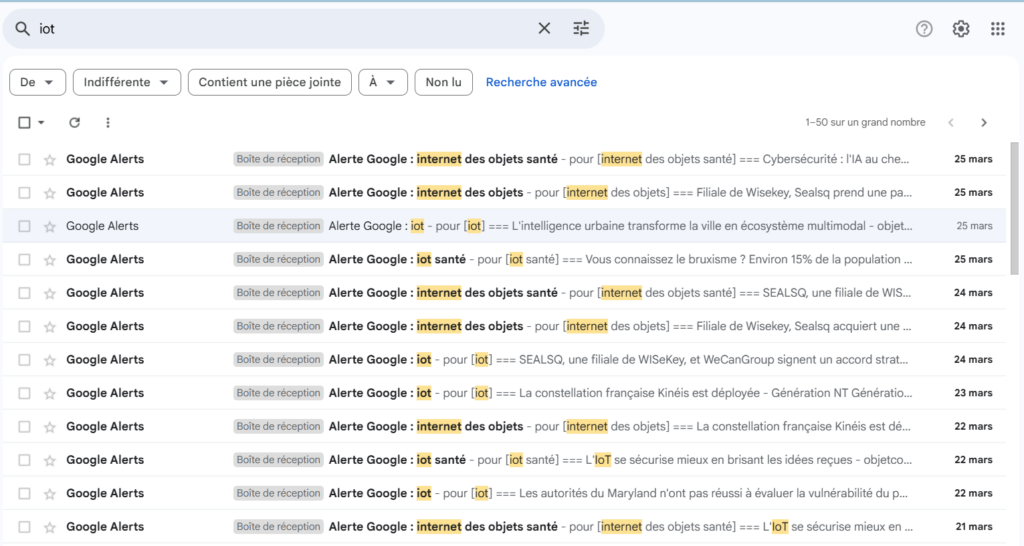Open the three-dot more options menu
This screenshot has height=546, width=1024.
point(107,123)
